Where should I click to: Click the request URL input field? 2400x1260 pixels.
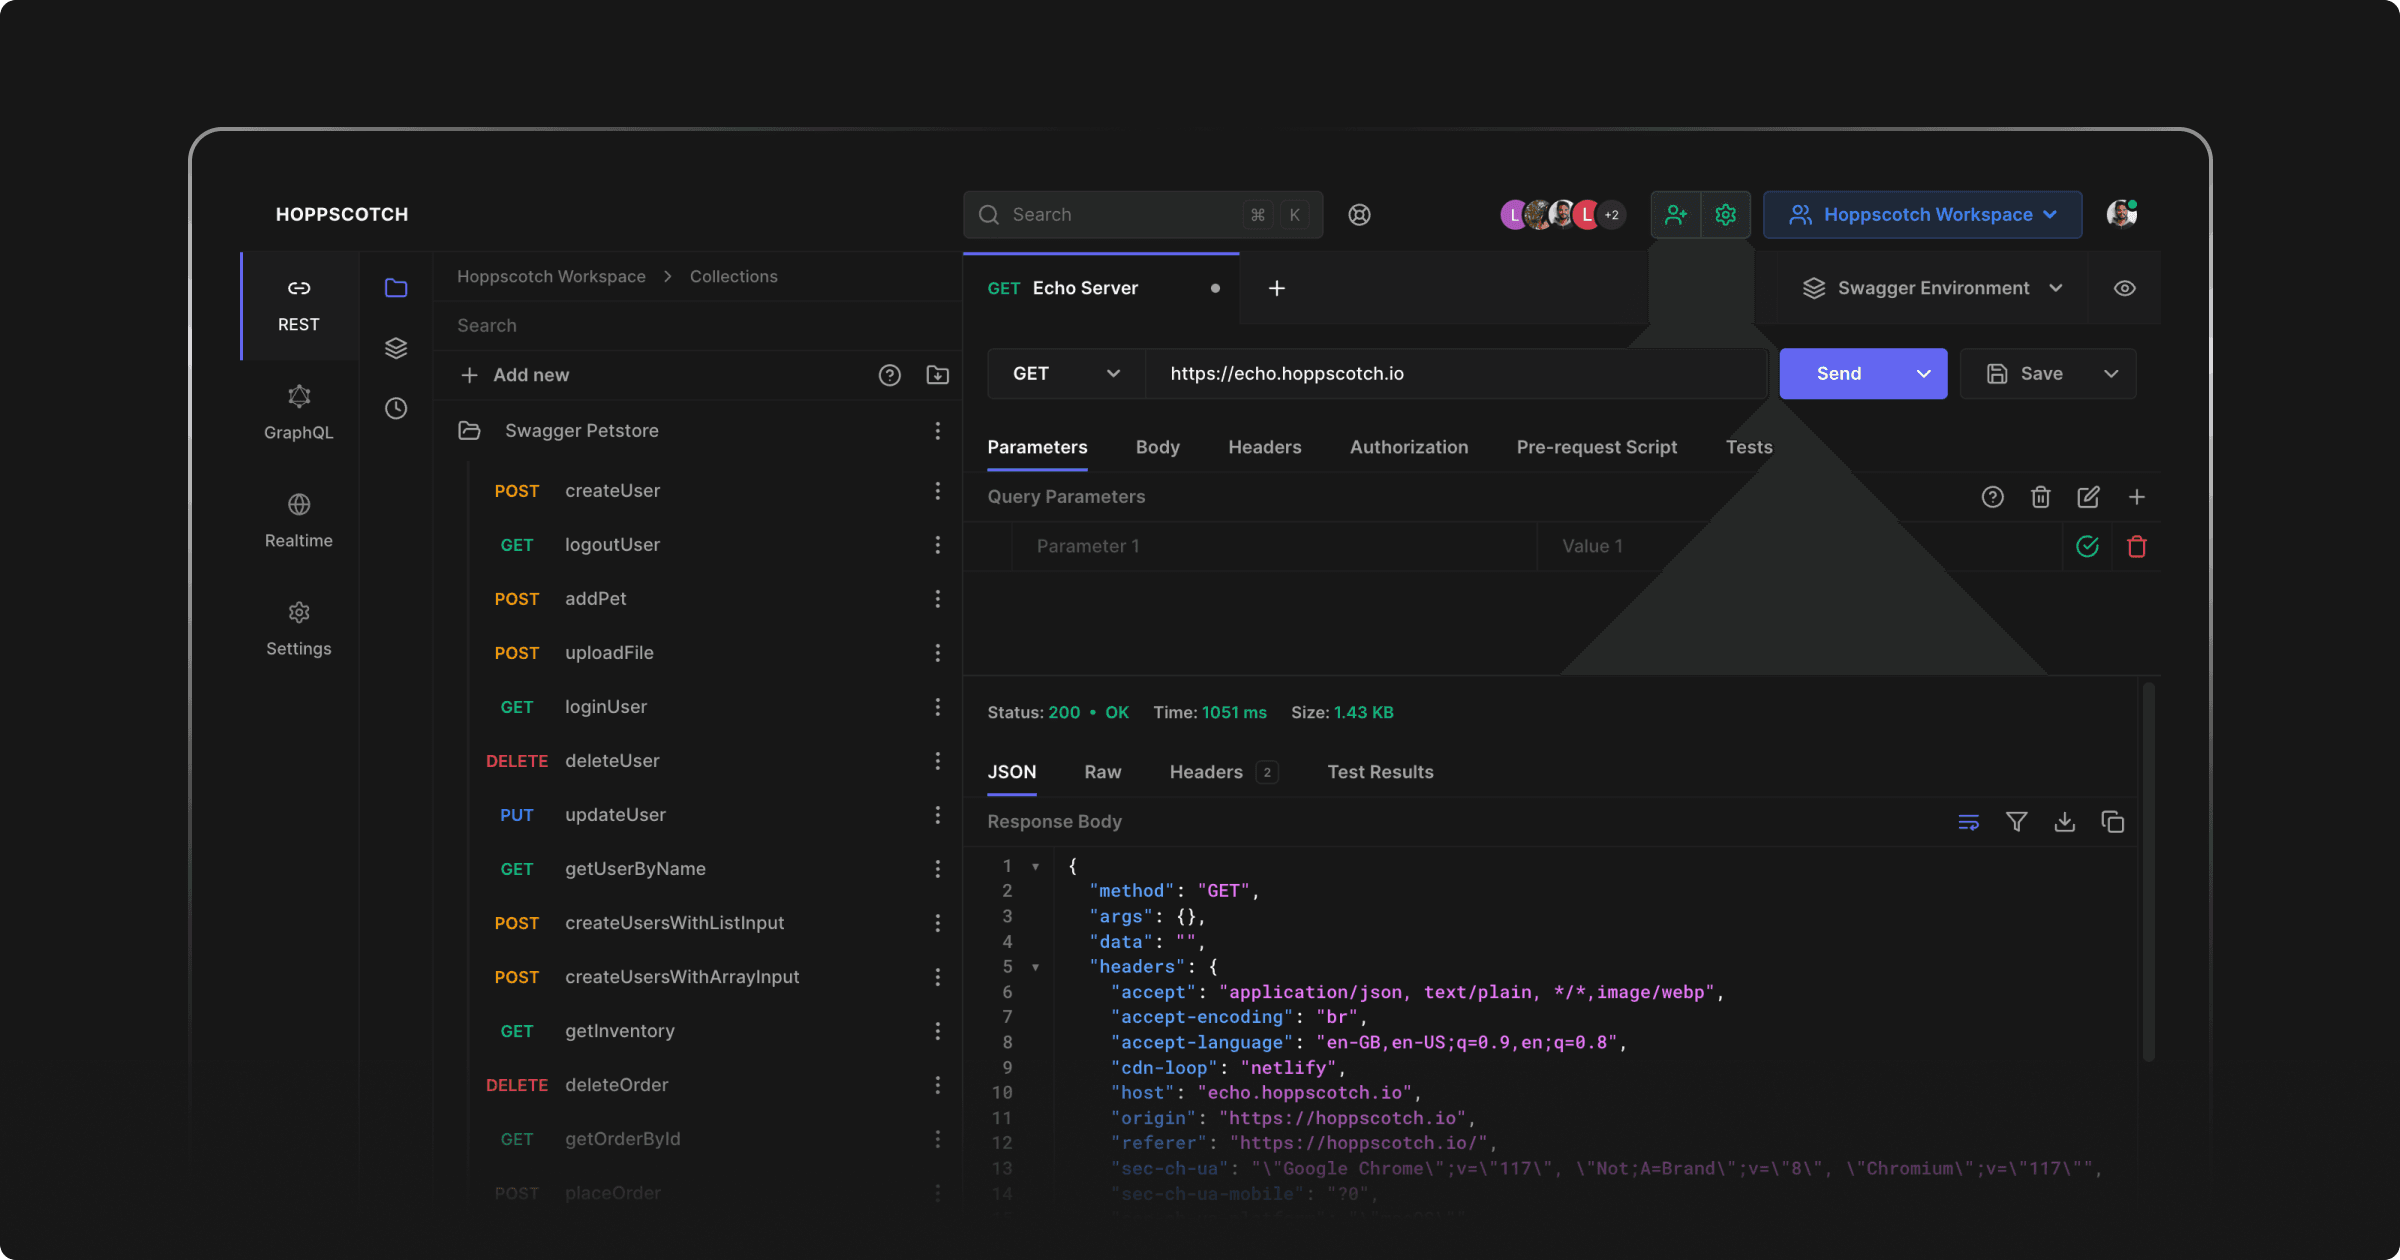pyautogui.click(x=1455, y=373)
